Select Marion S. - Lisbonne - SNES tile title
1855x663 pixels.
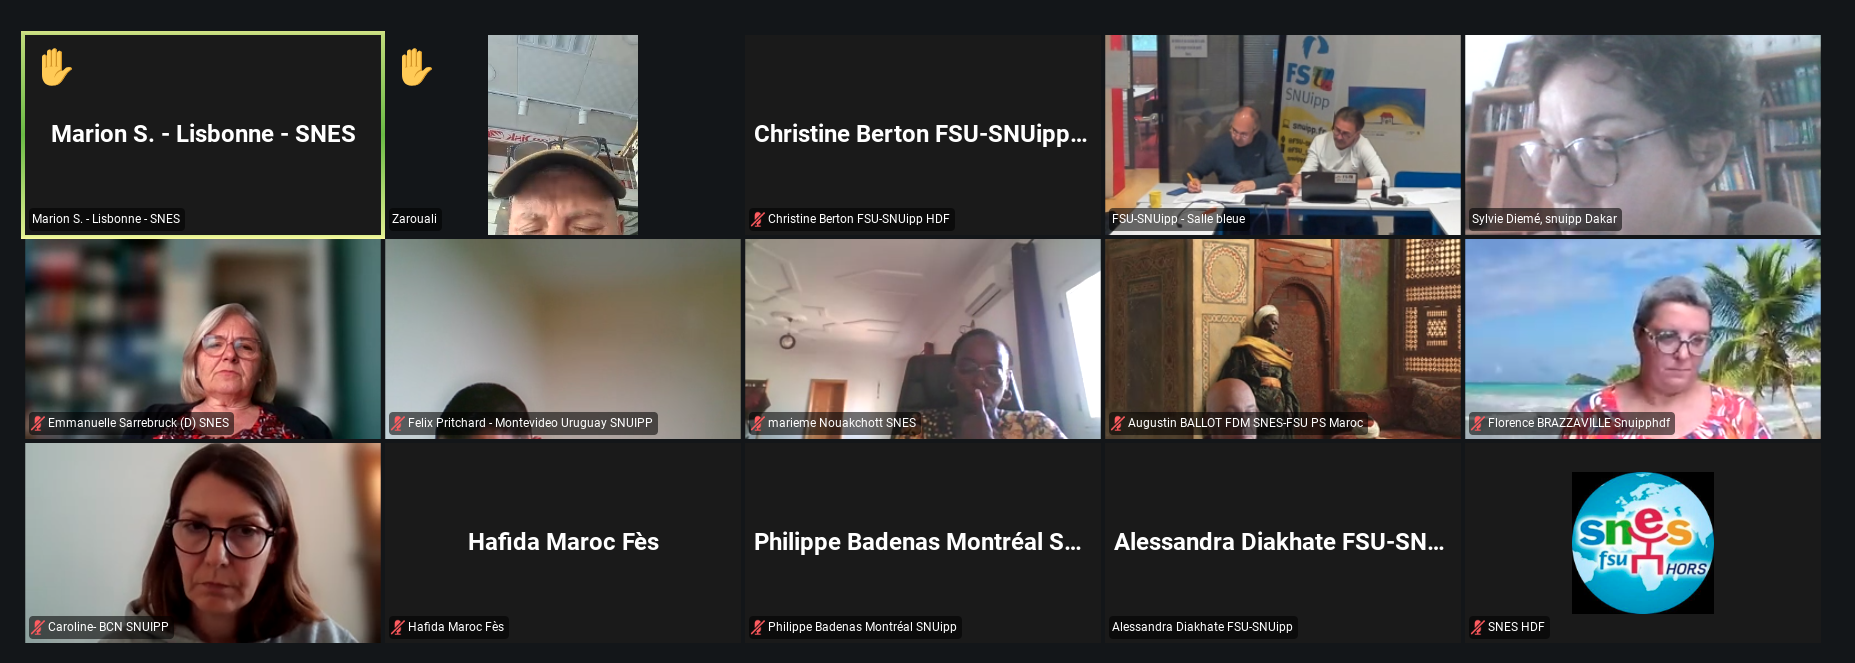pyautogui.click(x=203, y=134)
